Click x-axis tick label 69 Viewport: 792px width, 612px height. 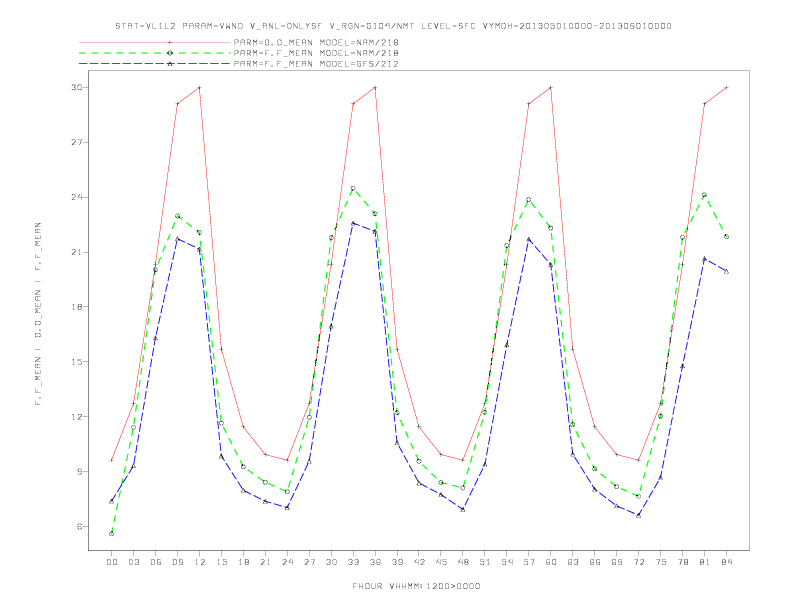[x=617, y=562]
